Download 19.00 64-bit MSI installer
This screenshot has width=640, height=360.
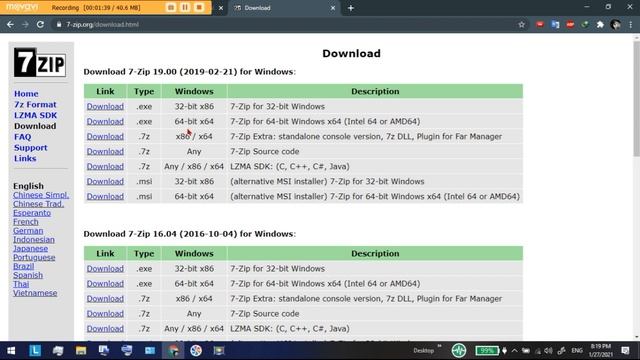105,197
